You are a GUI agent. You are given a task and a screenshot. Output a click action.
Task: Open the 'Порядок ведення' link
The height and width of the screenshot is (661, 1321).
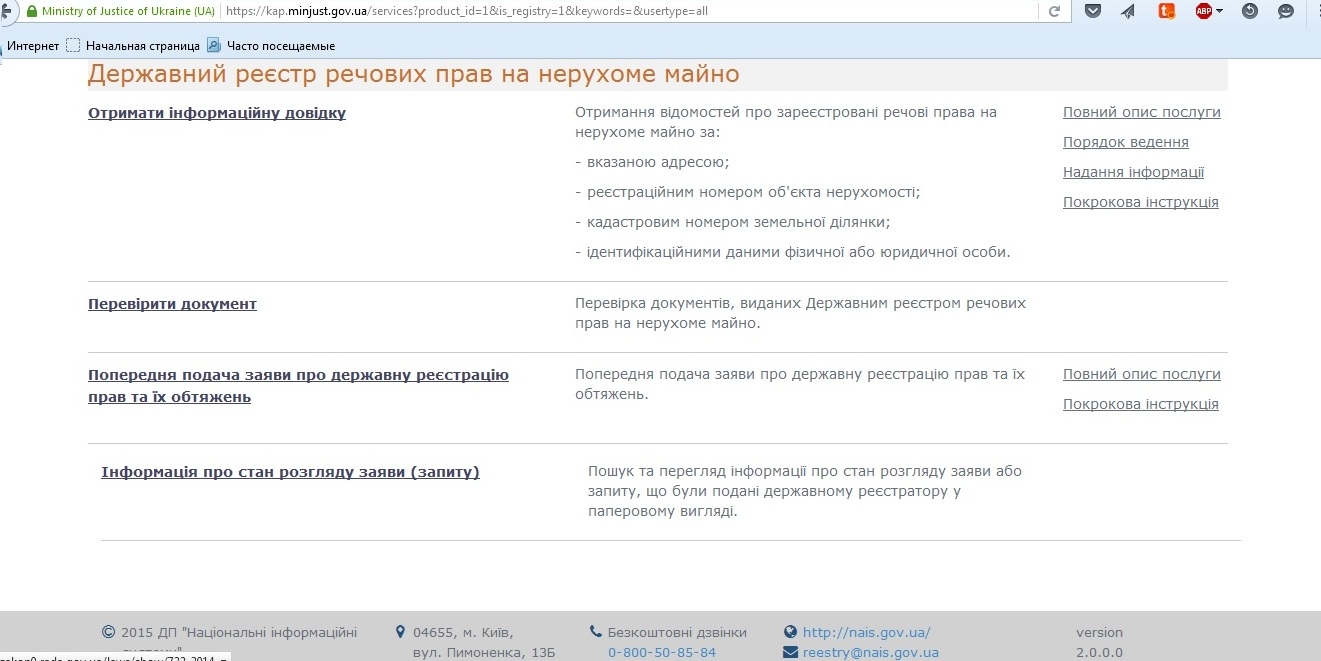tap(1125, 142)
